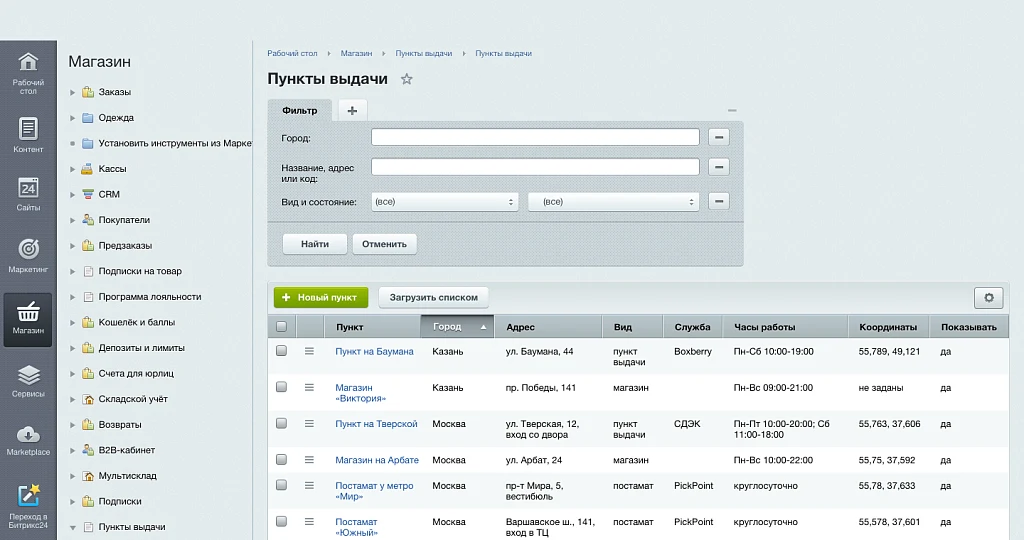Sort table by Город column header
Screen dimensions: 1024x540
(x=457, y=326)
